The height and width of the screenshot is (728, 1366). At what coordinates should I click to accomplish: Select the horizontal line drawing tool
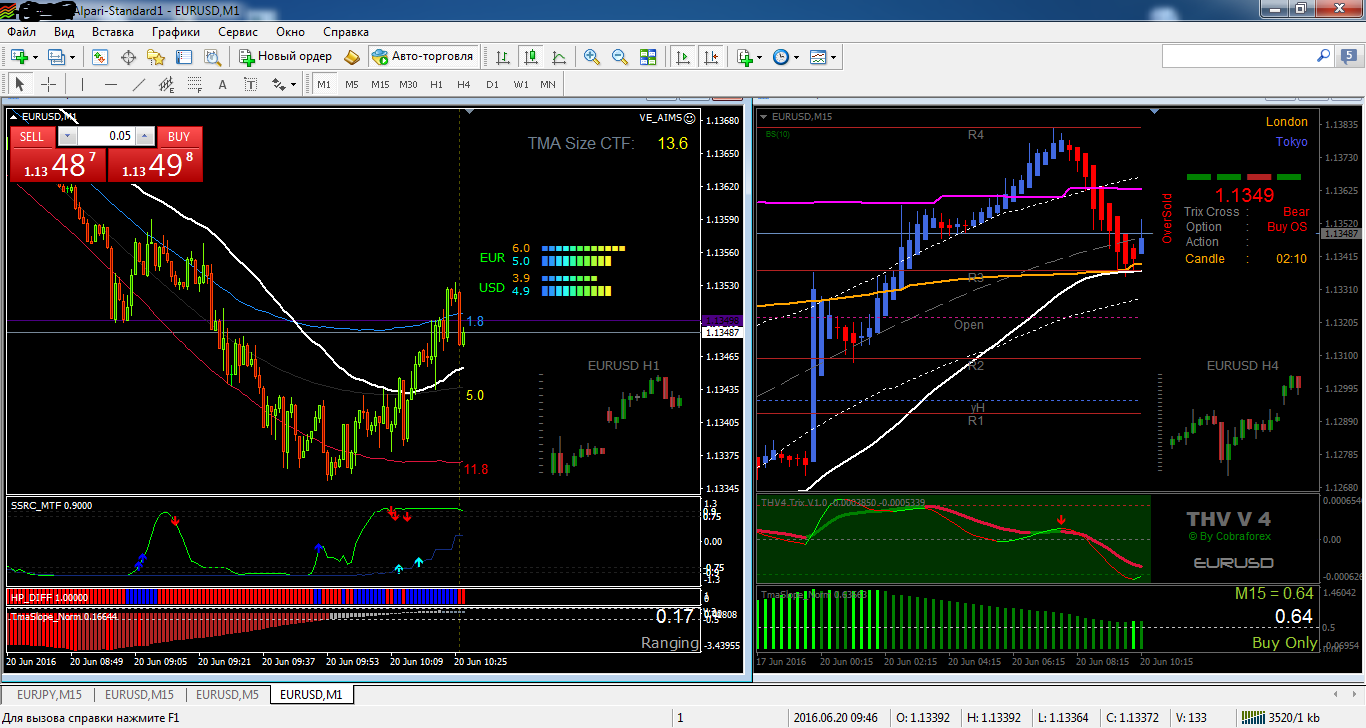[111, 84]
